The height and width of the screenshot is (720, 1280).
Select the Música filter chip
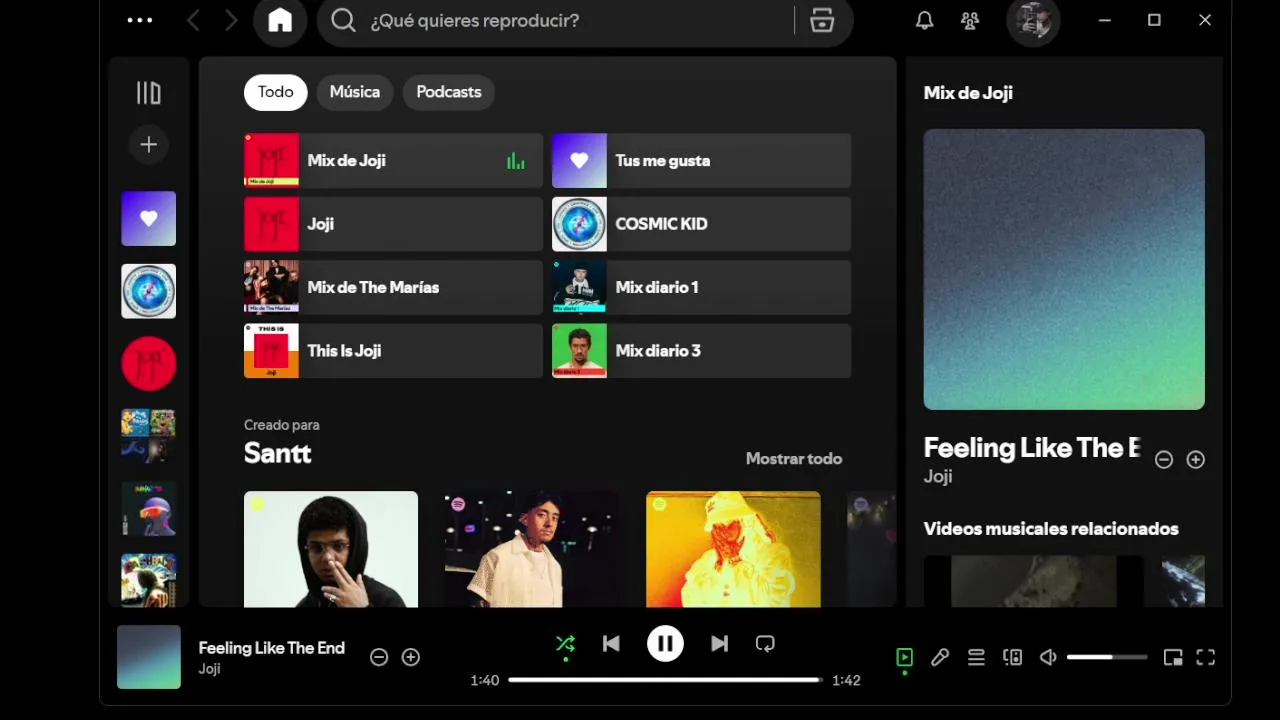[355, 92]
